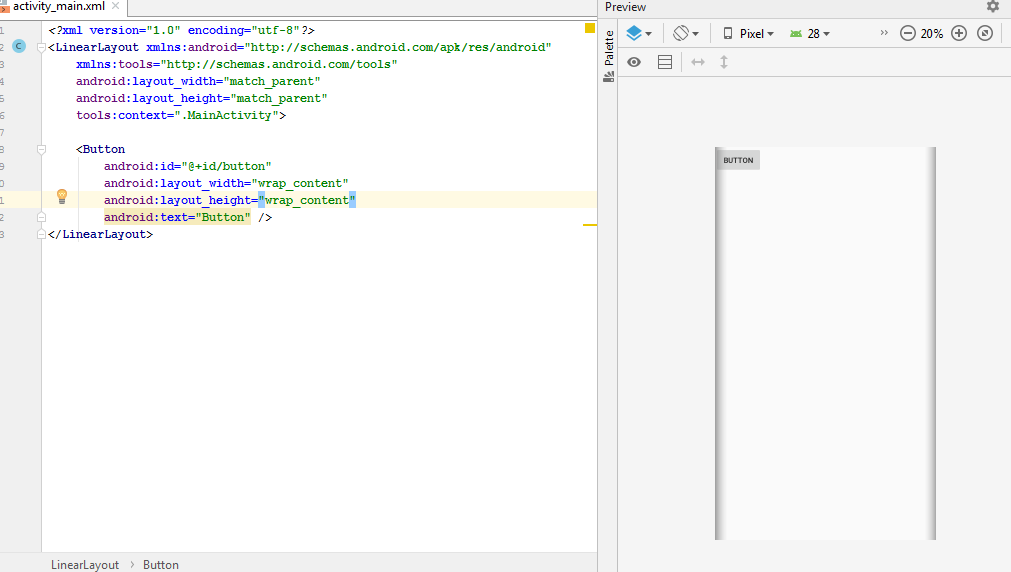Toggle the view options eye icon
This screenshot has width=1011, height=572.
(x=634, y=62)
